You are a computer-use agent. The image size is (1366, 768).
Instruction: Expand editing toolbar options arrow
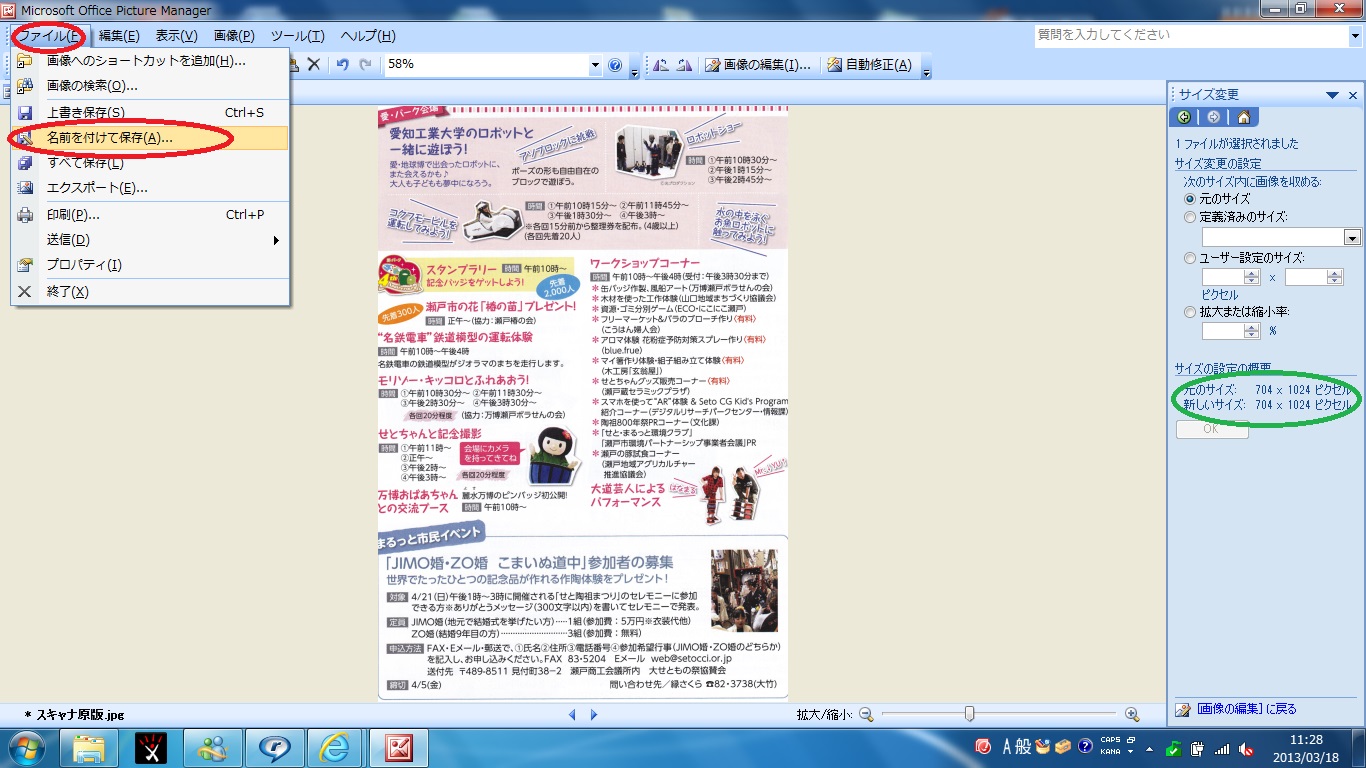(x=927, y=69)
